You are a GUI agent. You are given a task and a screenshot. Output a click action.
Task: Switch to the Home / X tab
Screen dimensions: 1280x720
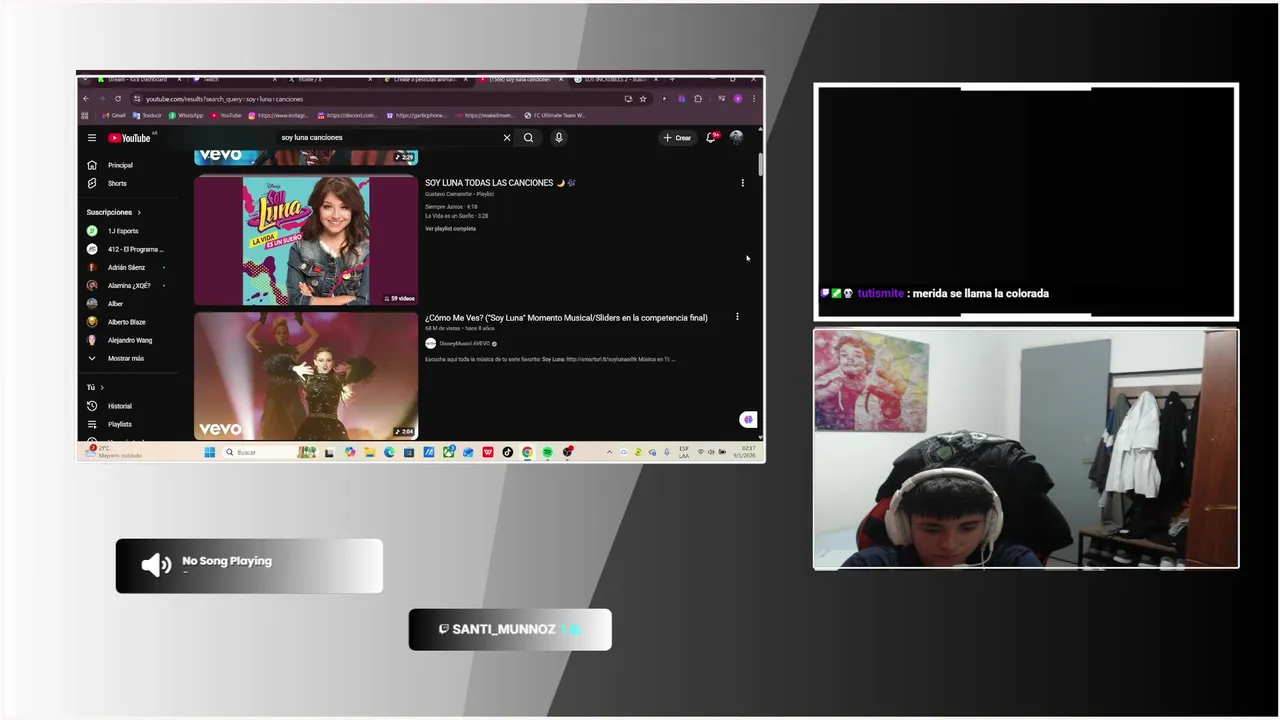[x=330, y=79]
